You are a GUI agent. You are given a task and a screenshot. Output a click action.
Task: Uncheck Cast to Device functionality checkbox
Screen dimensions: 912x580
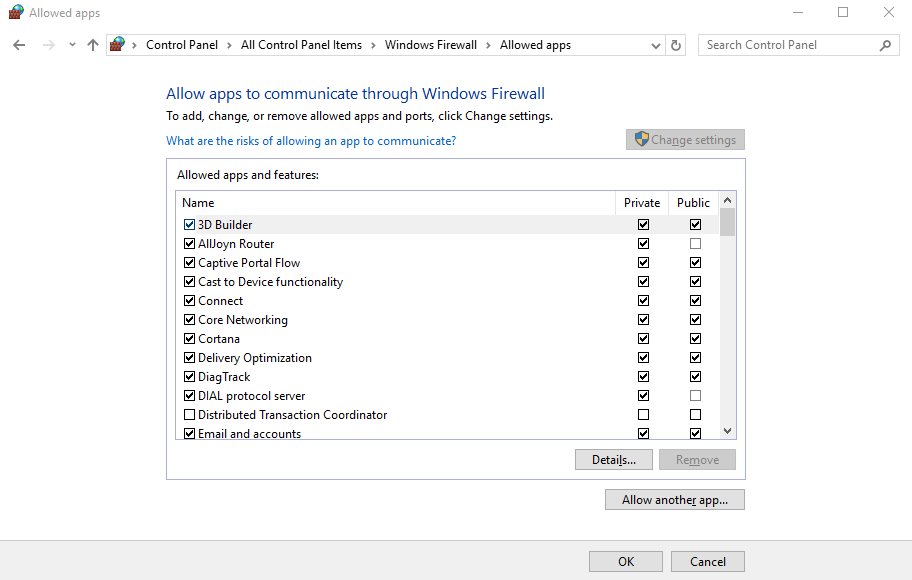189,282
